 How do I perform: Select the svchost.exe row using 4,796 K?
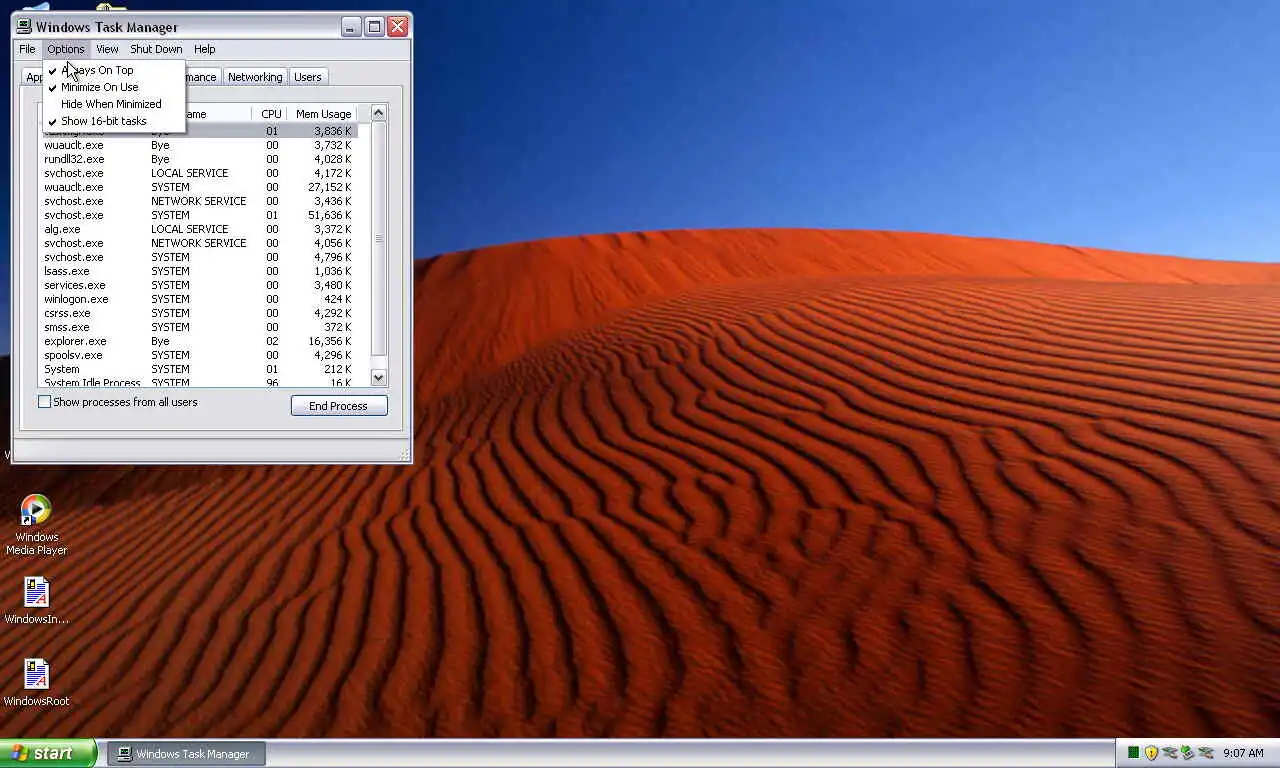198,257
